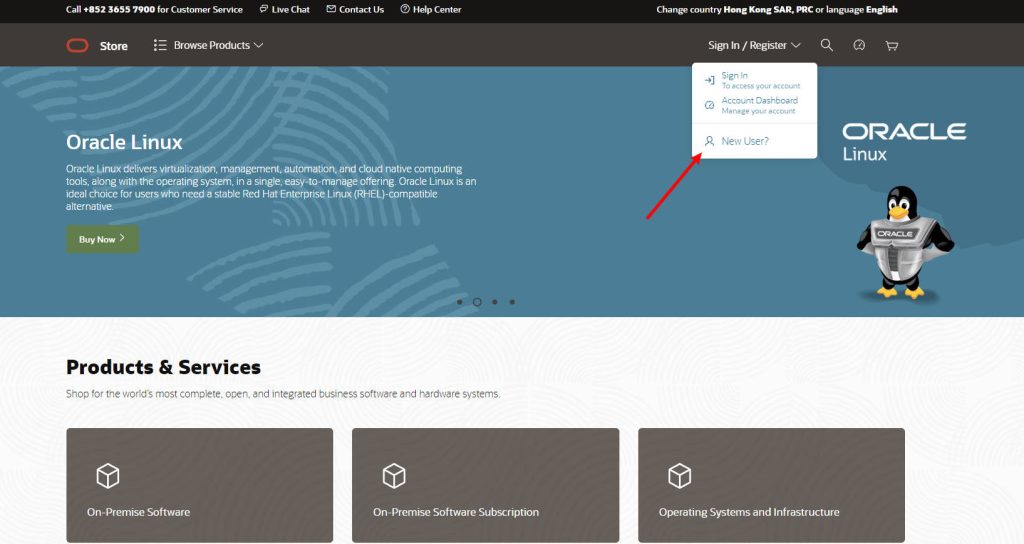Select the second carousel slide dot
This screenshot has width=1024, height=544.
(477, 302)
